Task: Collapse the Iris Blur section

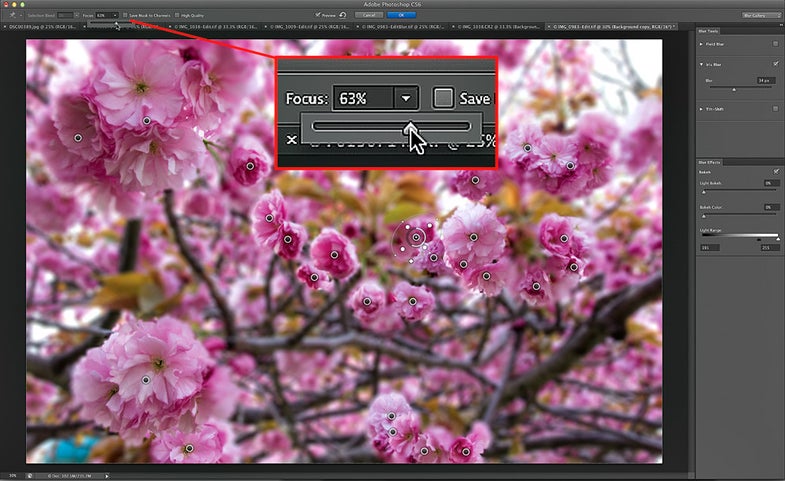Action: tap(701, 65)
